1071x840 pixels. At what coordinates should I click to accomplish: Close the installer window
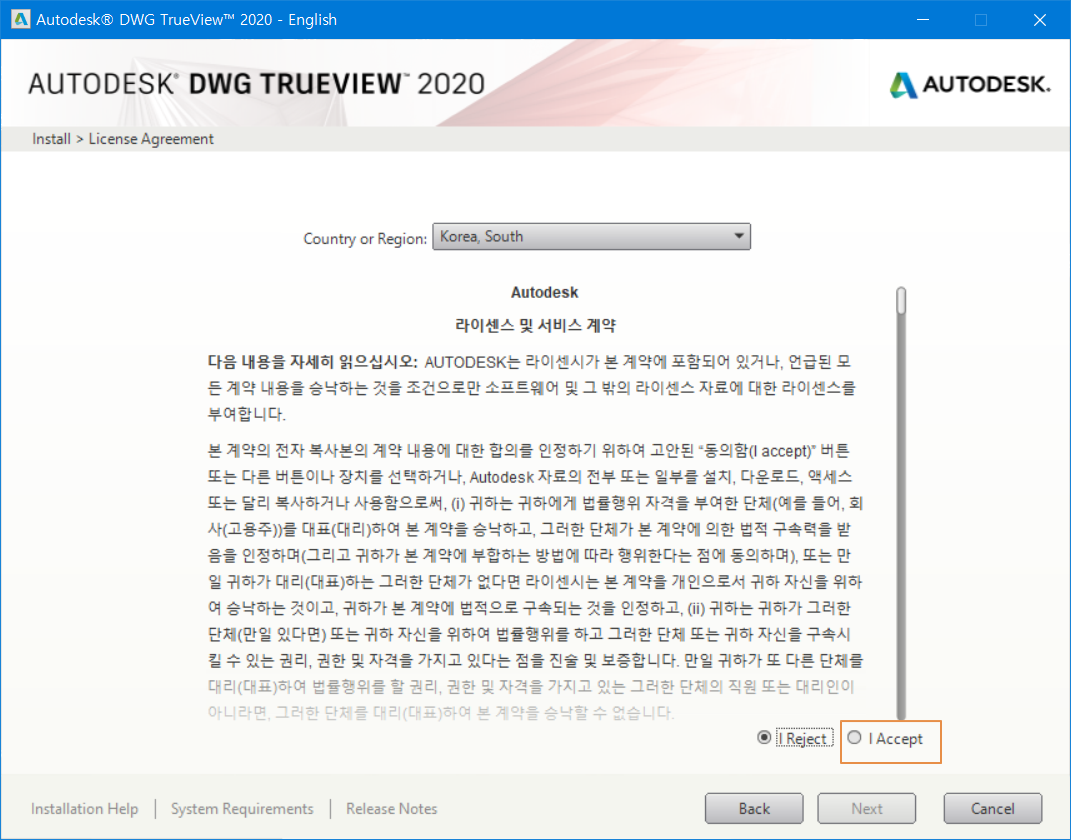1040,20
